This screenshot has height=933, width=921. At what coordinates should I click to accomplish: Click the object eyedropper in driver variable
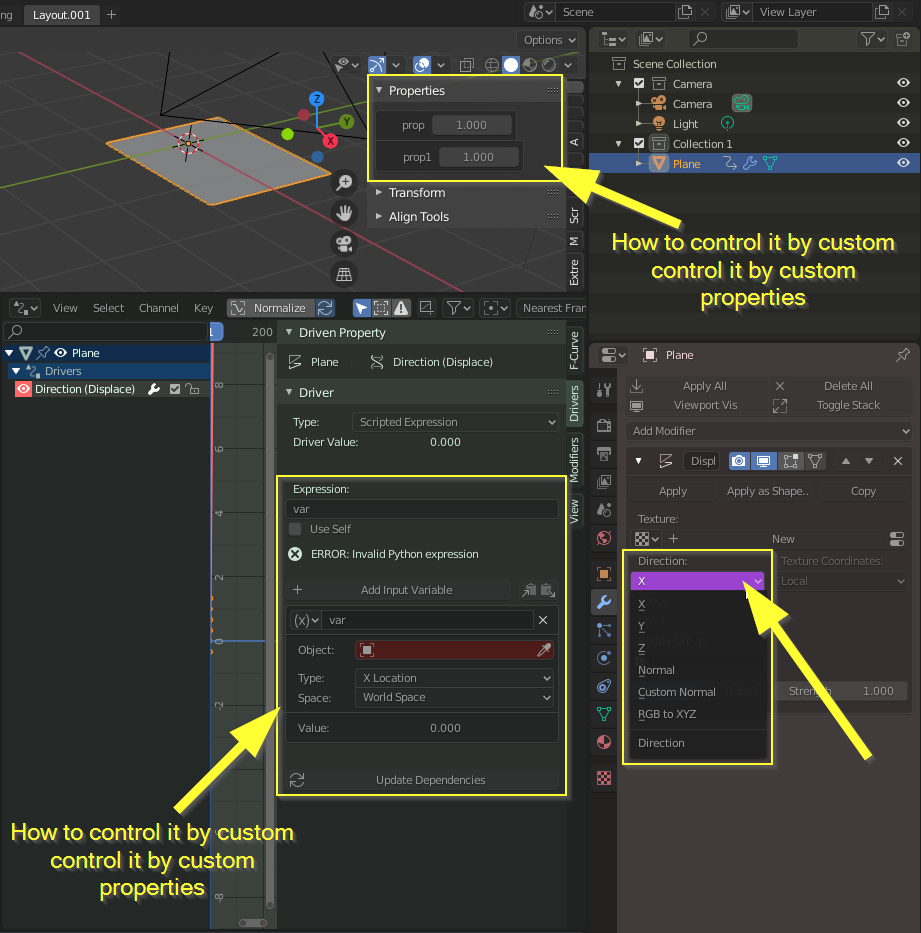click(x=543, y=650)
